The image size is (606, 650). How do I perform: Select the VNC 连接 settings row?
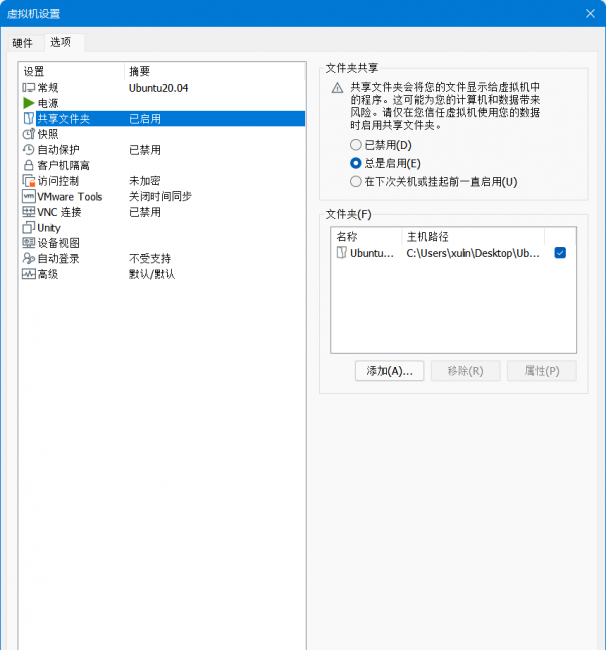pyautogui.click(x=163, y=212)
